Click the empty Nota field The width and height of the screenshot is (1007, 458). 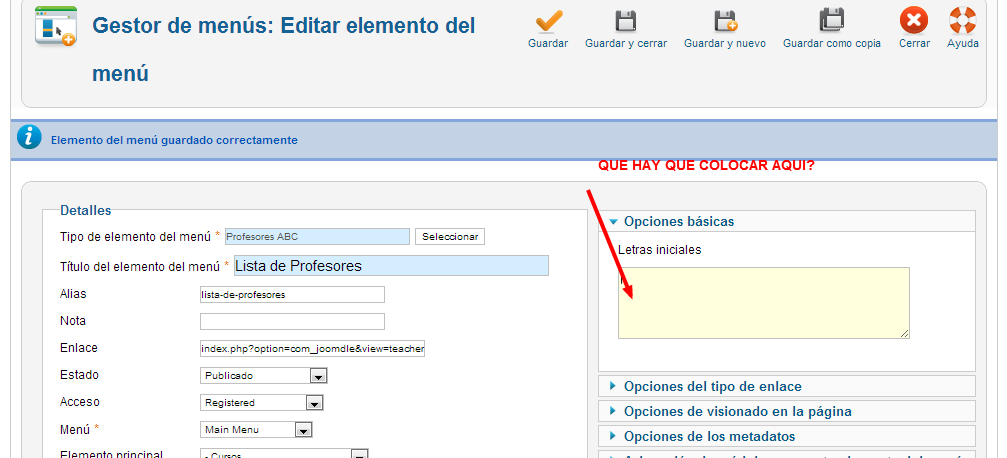tap(292, 322)
